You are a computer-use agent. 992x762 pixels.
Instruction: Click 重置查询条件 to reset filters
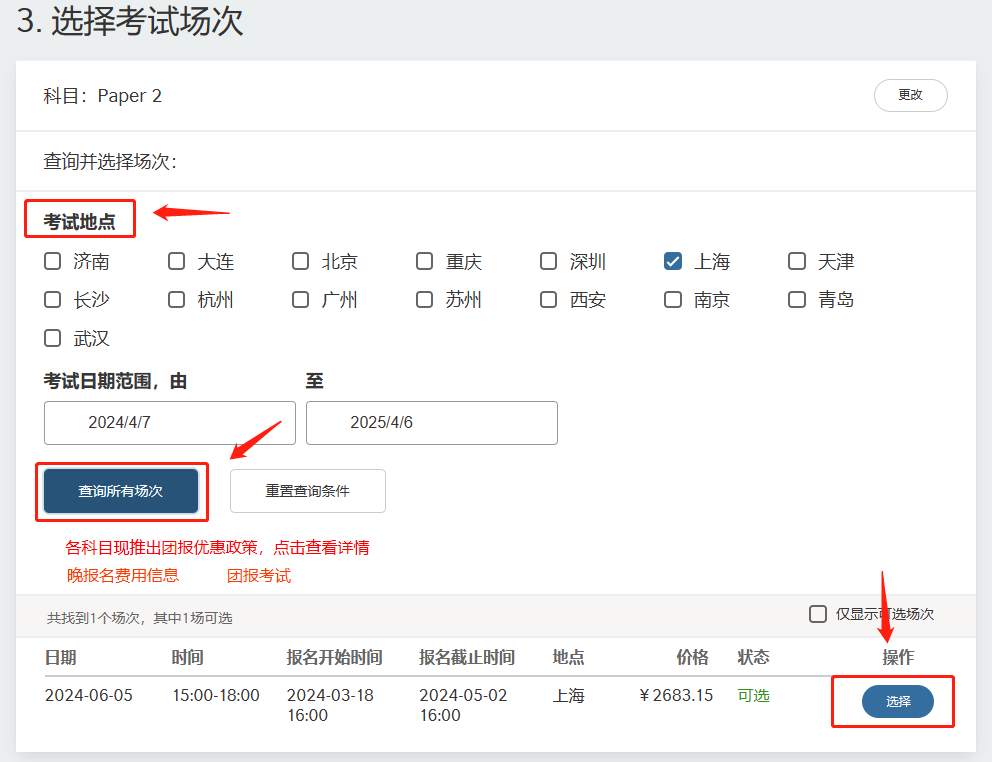click(308, 491)
